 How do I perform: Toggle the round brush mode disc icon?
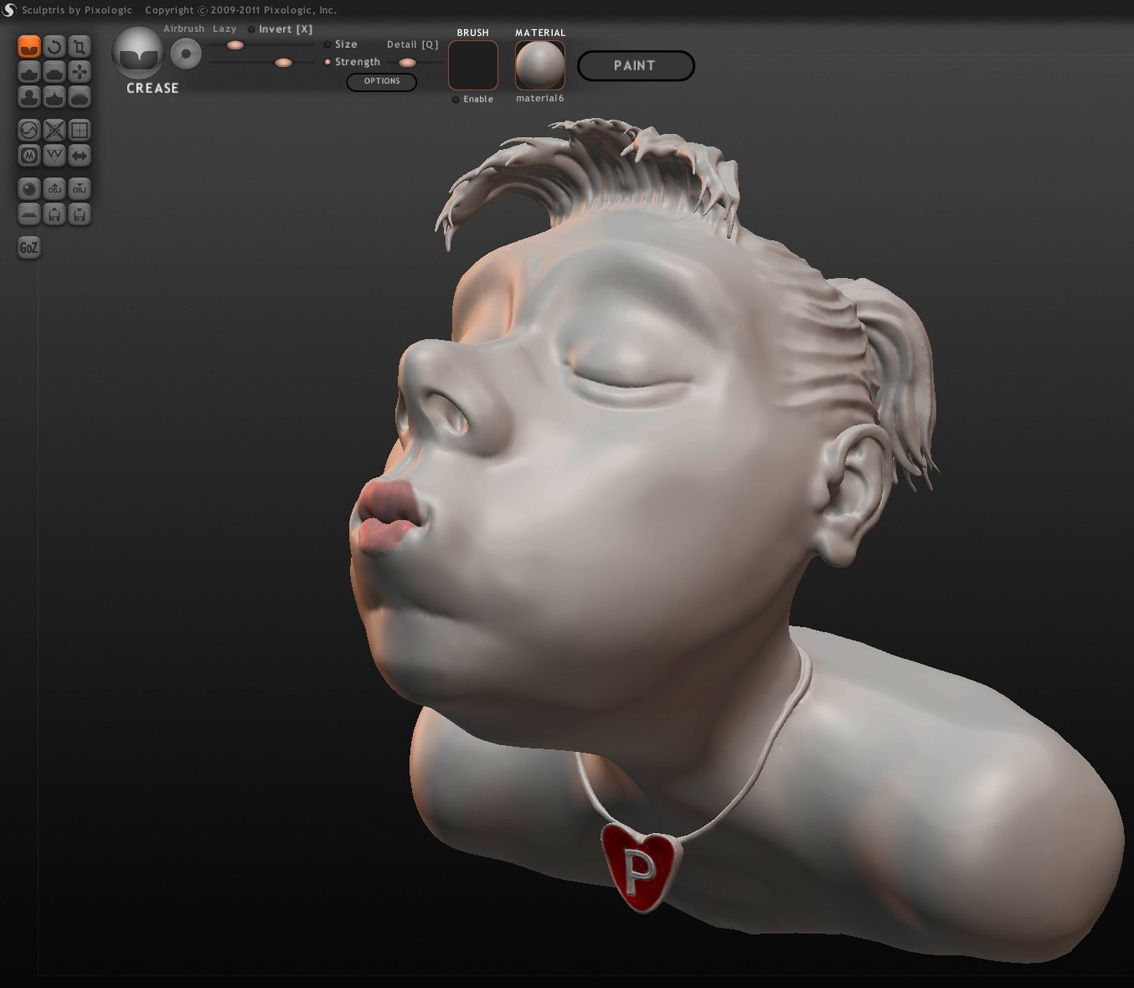coord(186,54)
